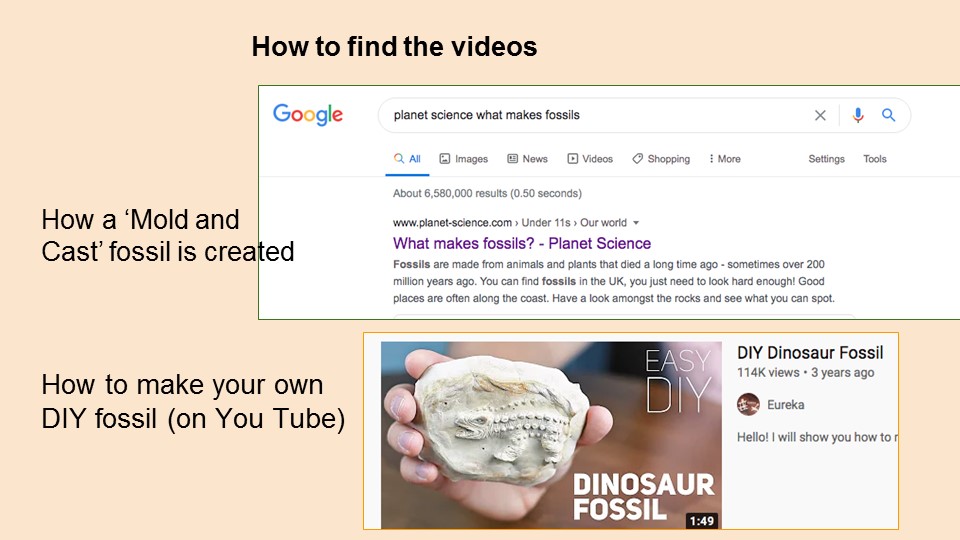Click the blue magnifier search icon

point(888,115)
